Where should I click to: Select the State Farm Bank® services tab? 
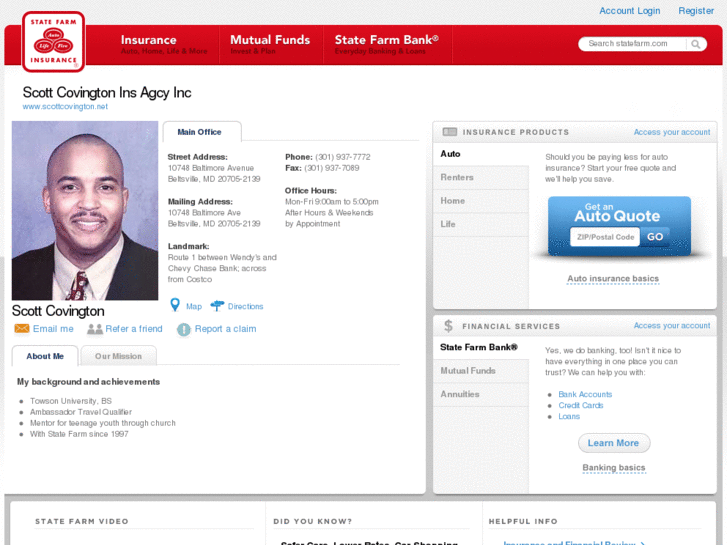point(480,347)
